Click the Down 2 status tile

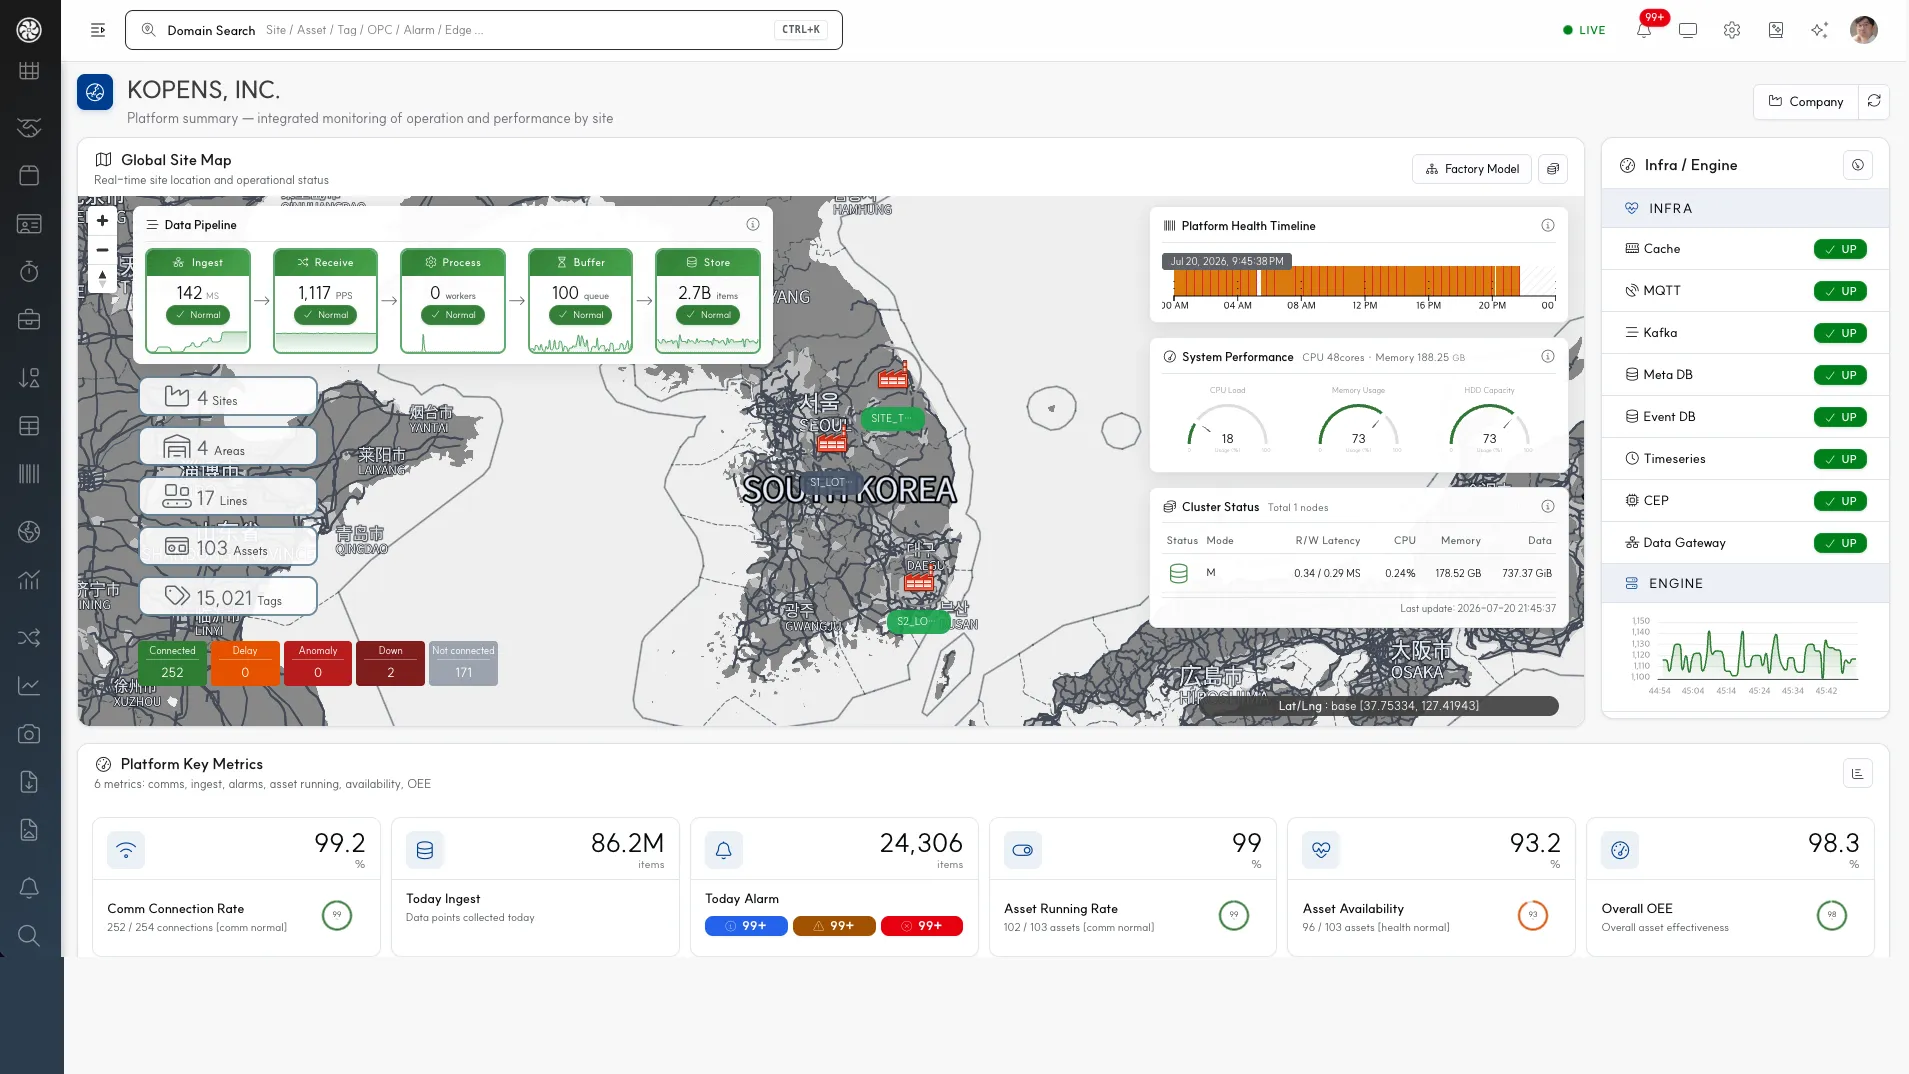coord(390,663)
